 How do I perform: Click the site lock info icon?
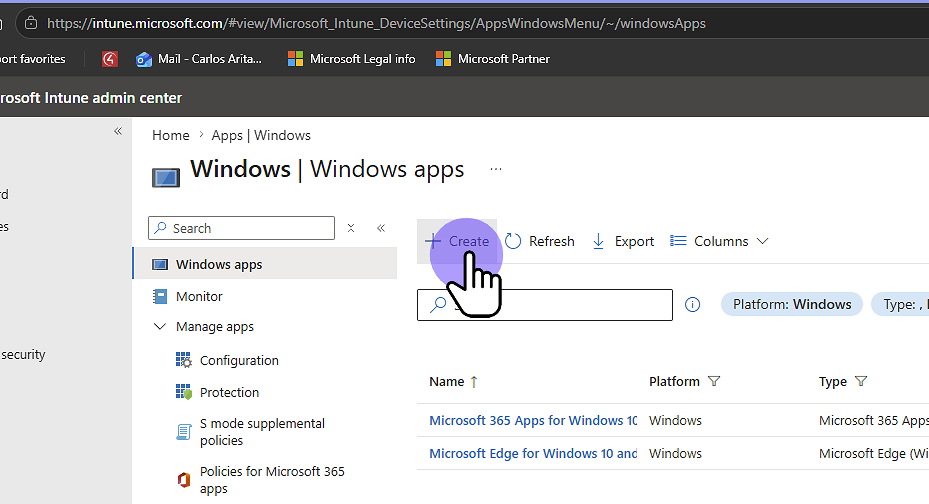31,23
